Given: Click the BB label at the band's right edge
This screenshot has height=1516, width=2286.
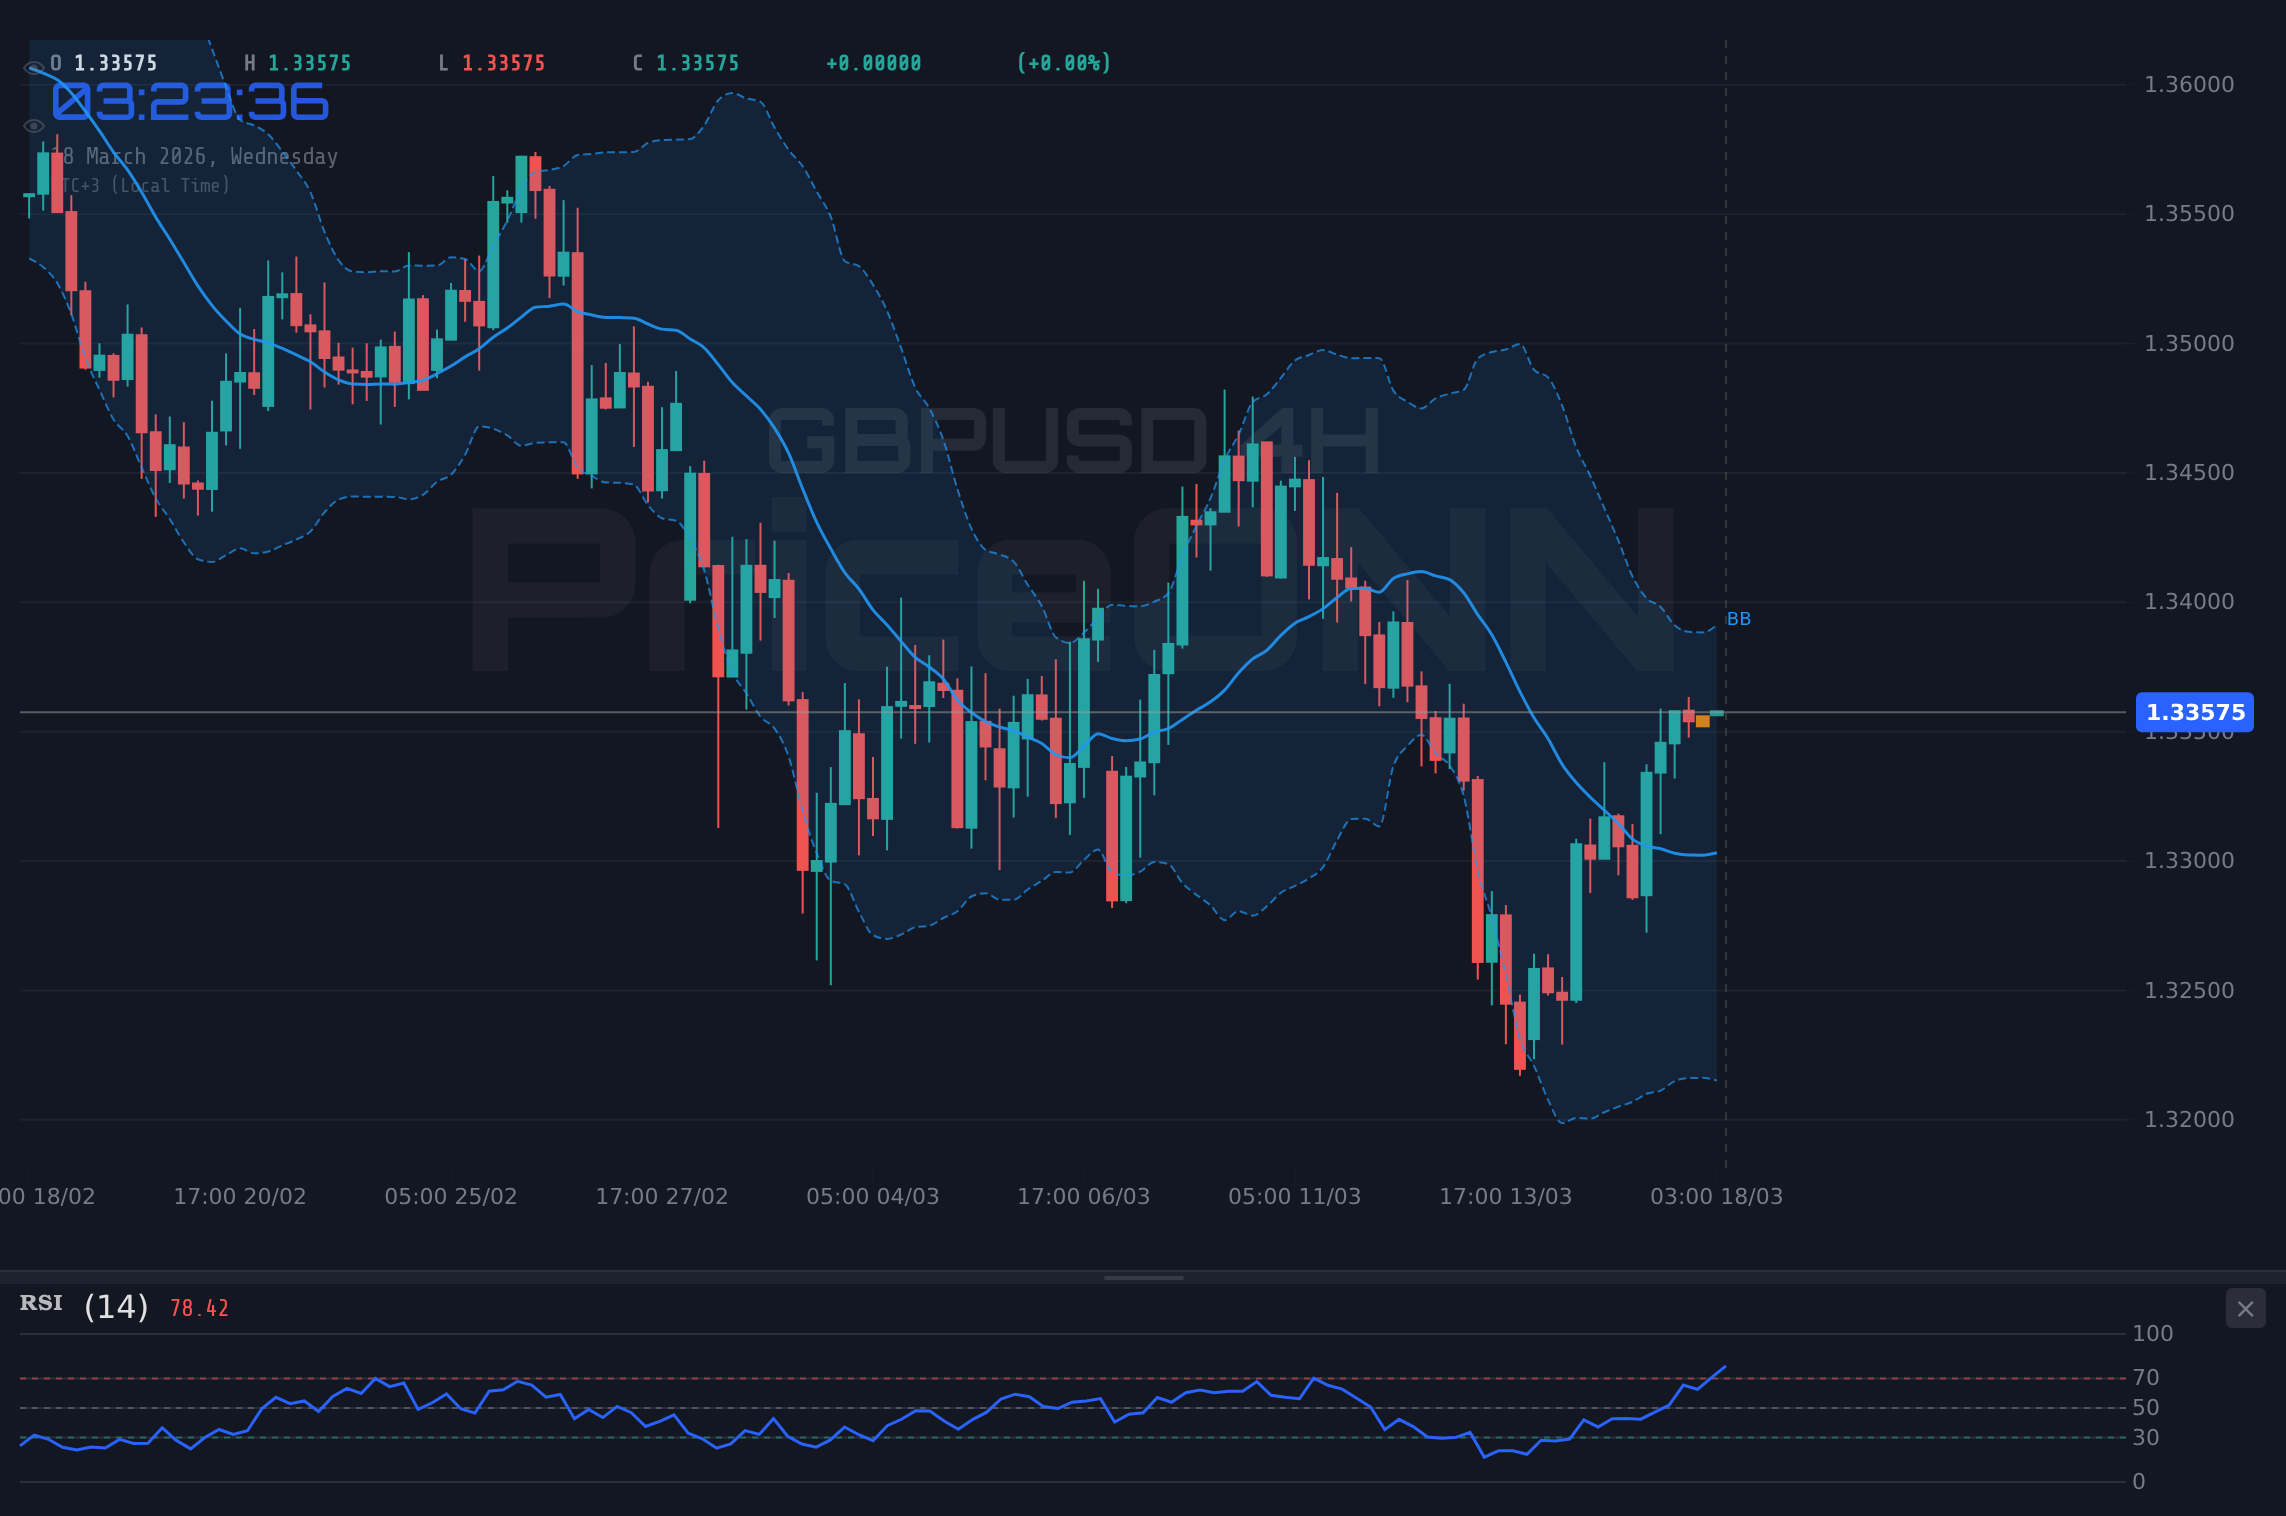Looking at the screenshot, I should (1738, 619).
